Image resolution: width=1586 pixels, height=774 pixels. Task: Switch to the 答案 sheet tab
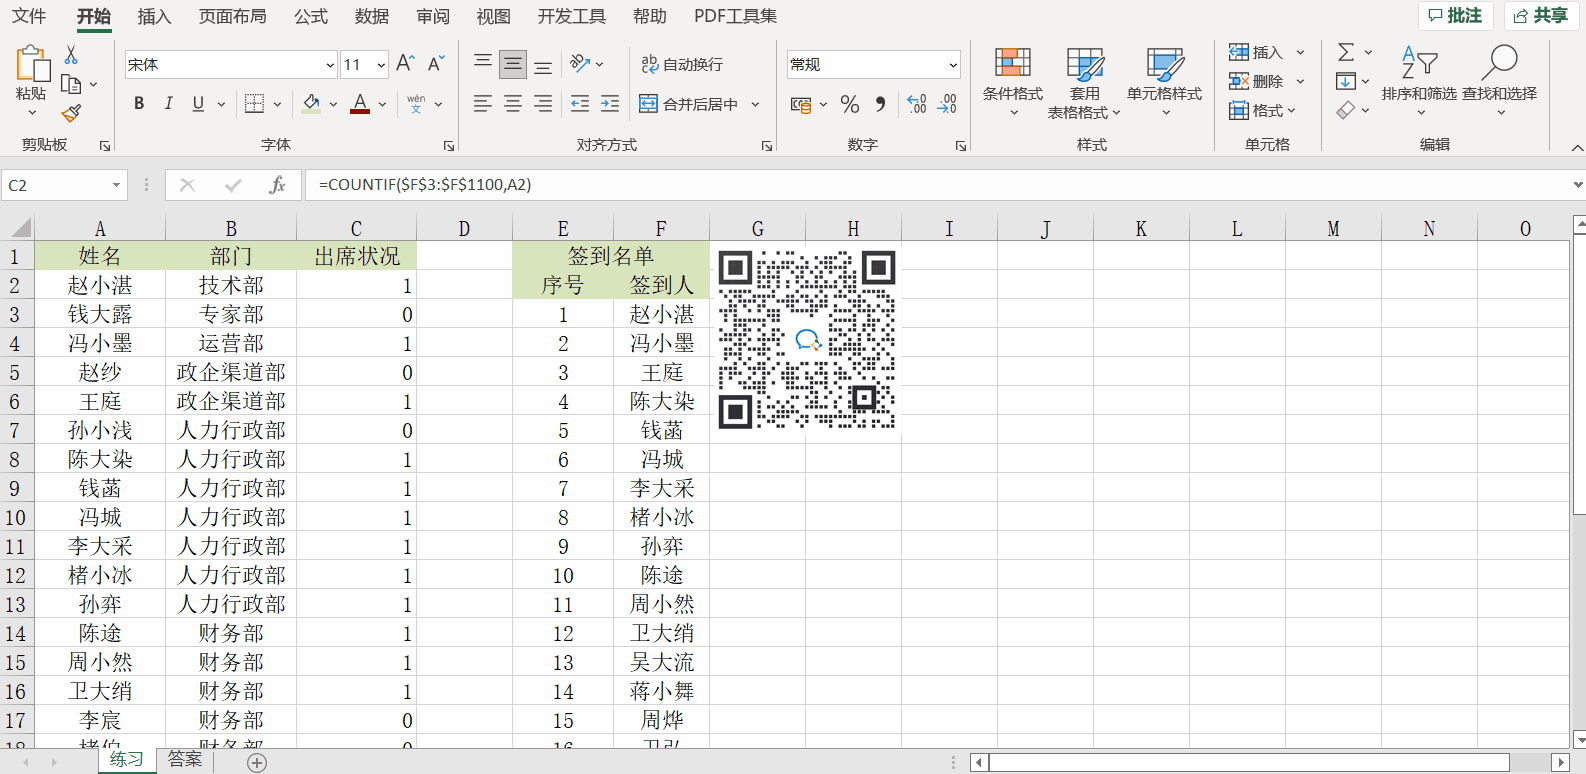pyautogui.click(x=185, y=760)
